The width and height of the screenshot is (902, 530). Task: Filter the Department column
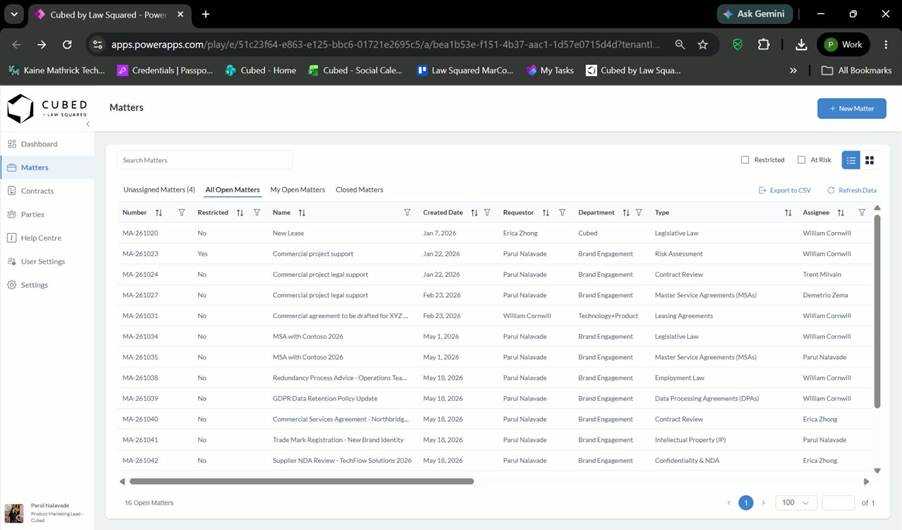click(x=639, y=213)
